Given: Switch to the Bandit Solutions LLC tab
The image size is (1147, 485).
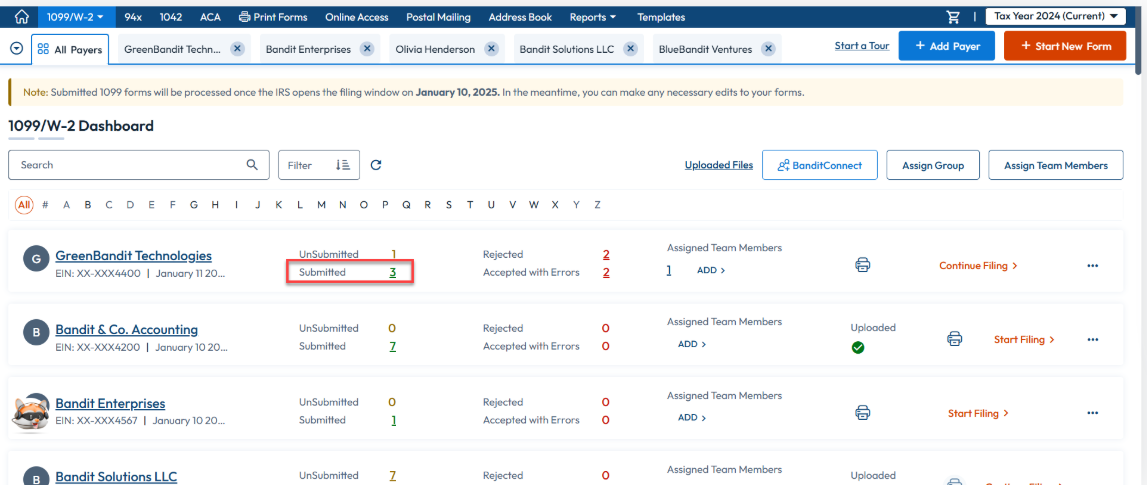Looking at the screenshot, I should click(566, 49).
